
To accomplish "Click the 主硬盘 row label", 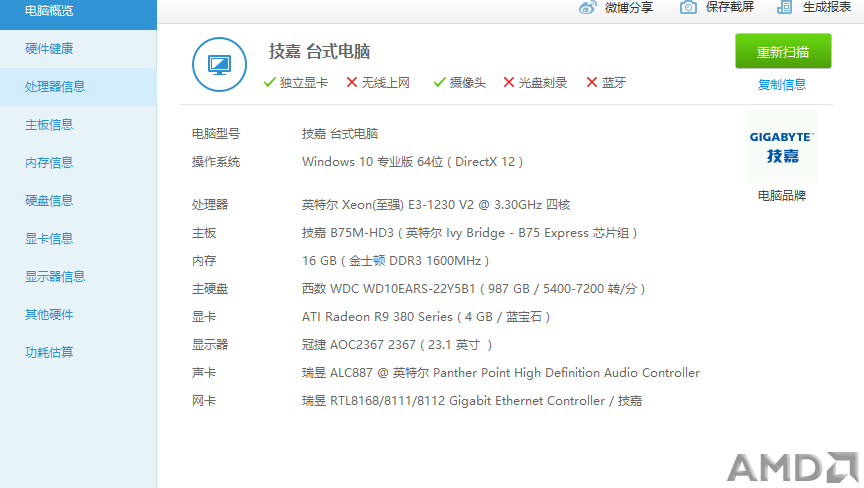I will pos(210,289).
